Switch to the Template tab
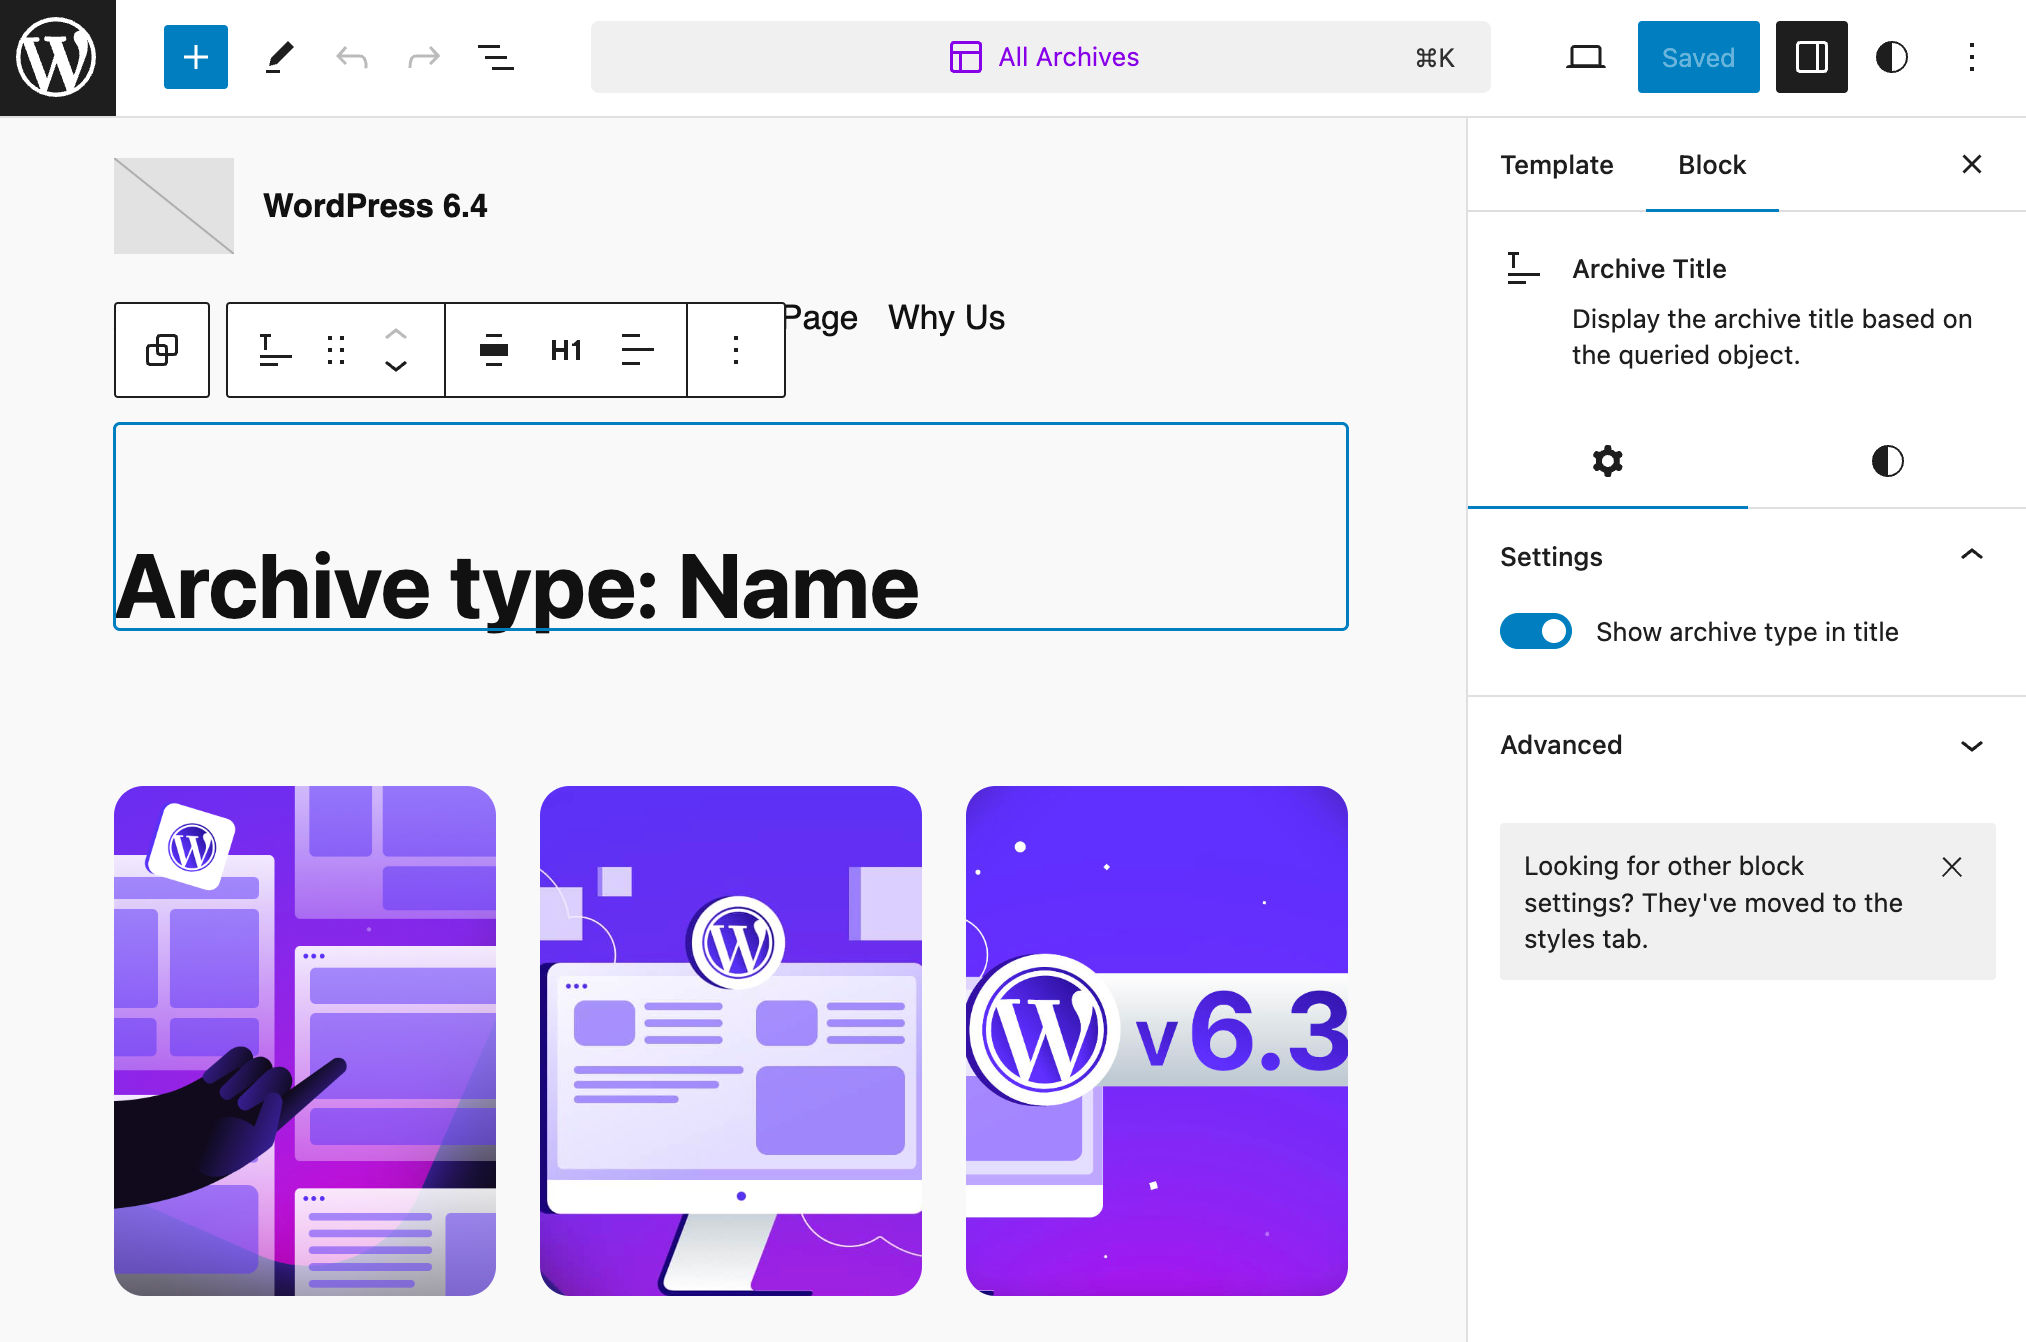Image resolution: width=2026 pixels, height=1342 pixels. tap(1557, 165)
